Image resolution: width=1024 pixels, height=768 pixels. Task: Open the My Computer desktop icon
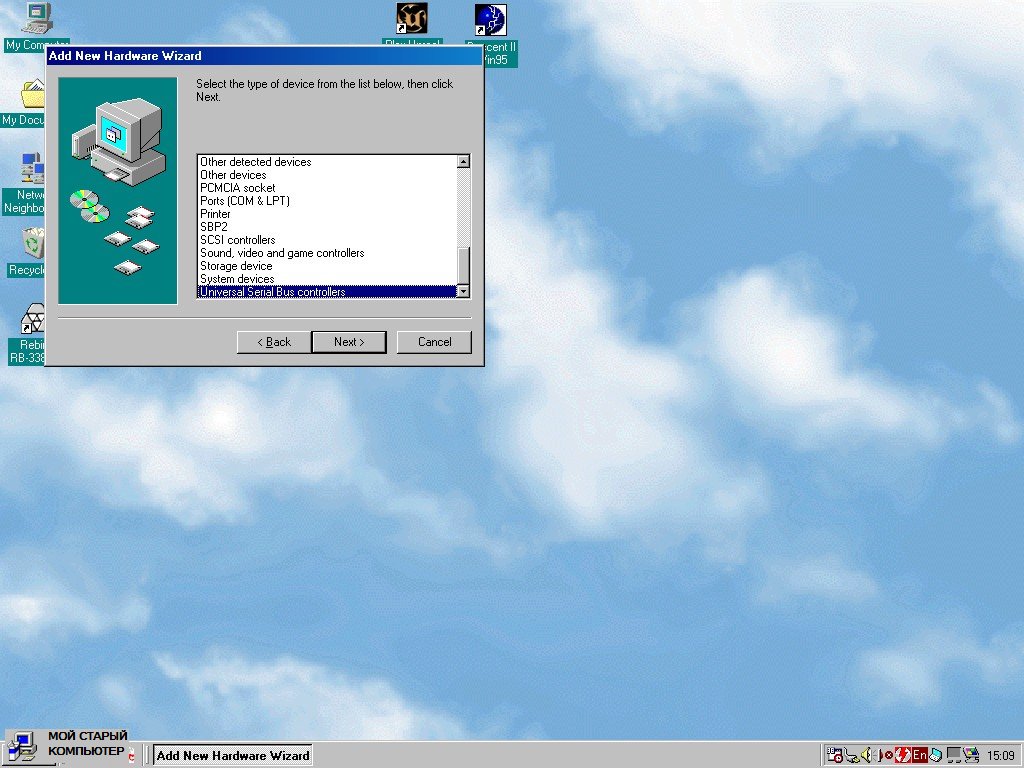[x=36, y=18]
